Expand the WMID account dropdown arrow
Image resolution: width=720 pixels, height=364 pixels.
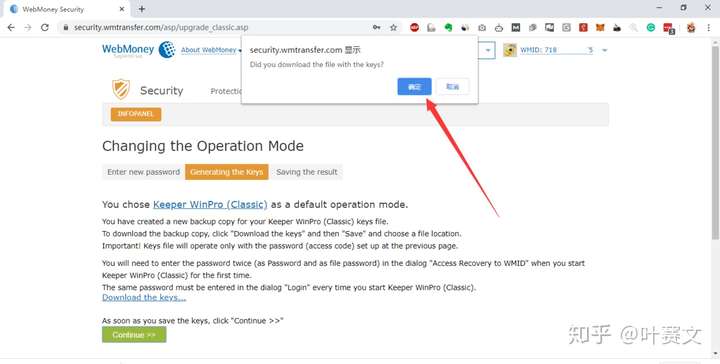click(x=604, y=50)
